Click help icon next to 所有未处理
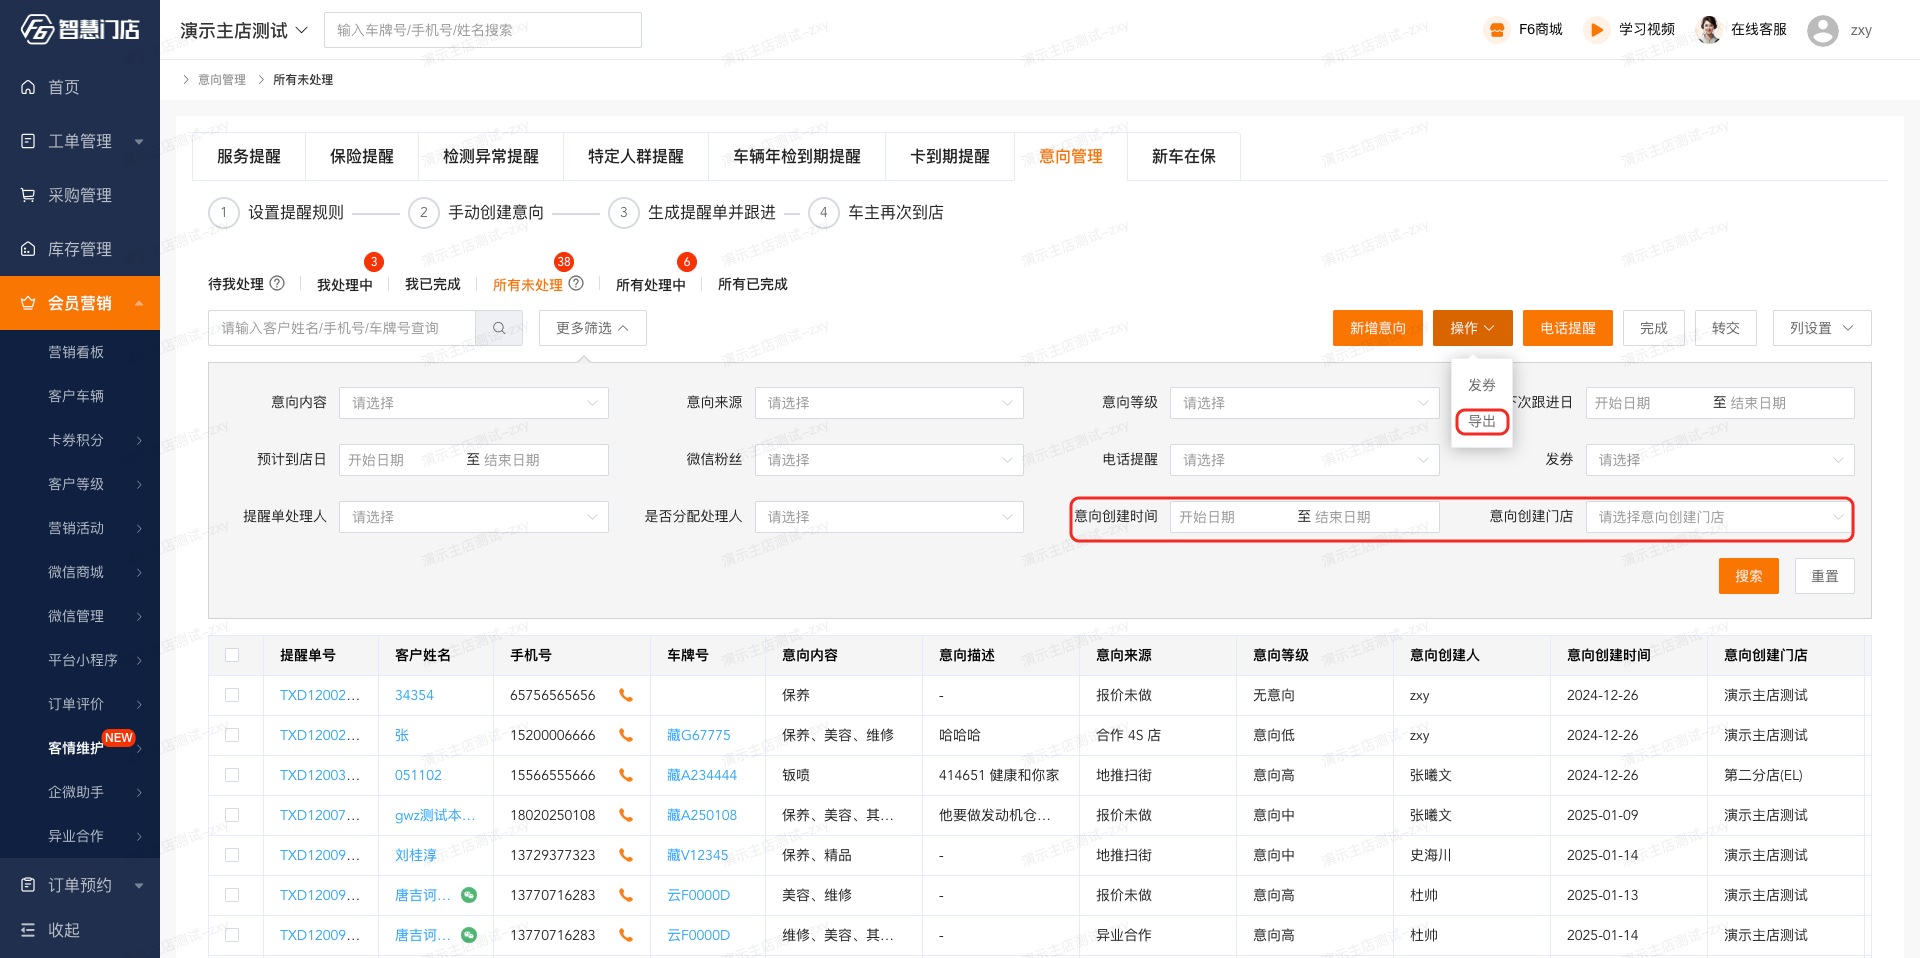 (x=576, y=283)
